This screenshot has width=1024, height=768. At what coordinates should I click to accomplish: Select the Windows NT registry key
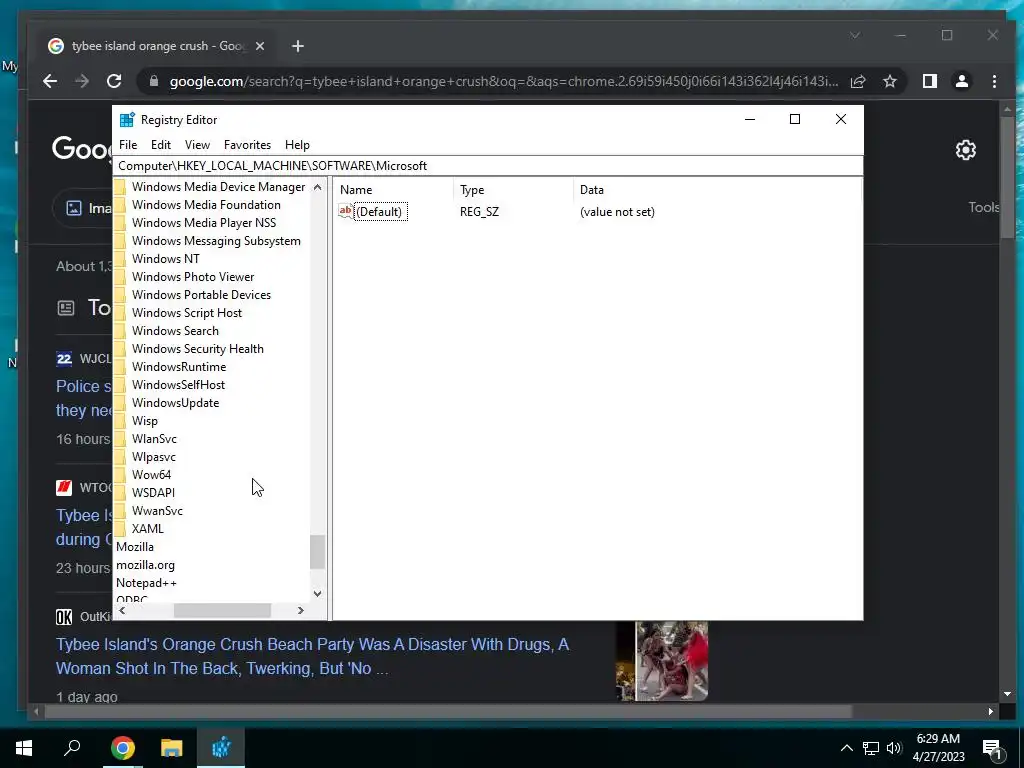(x=165, y=259)
